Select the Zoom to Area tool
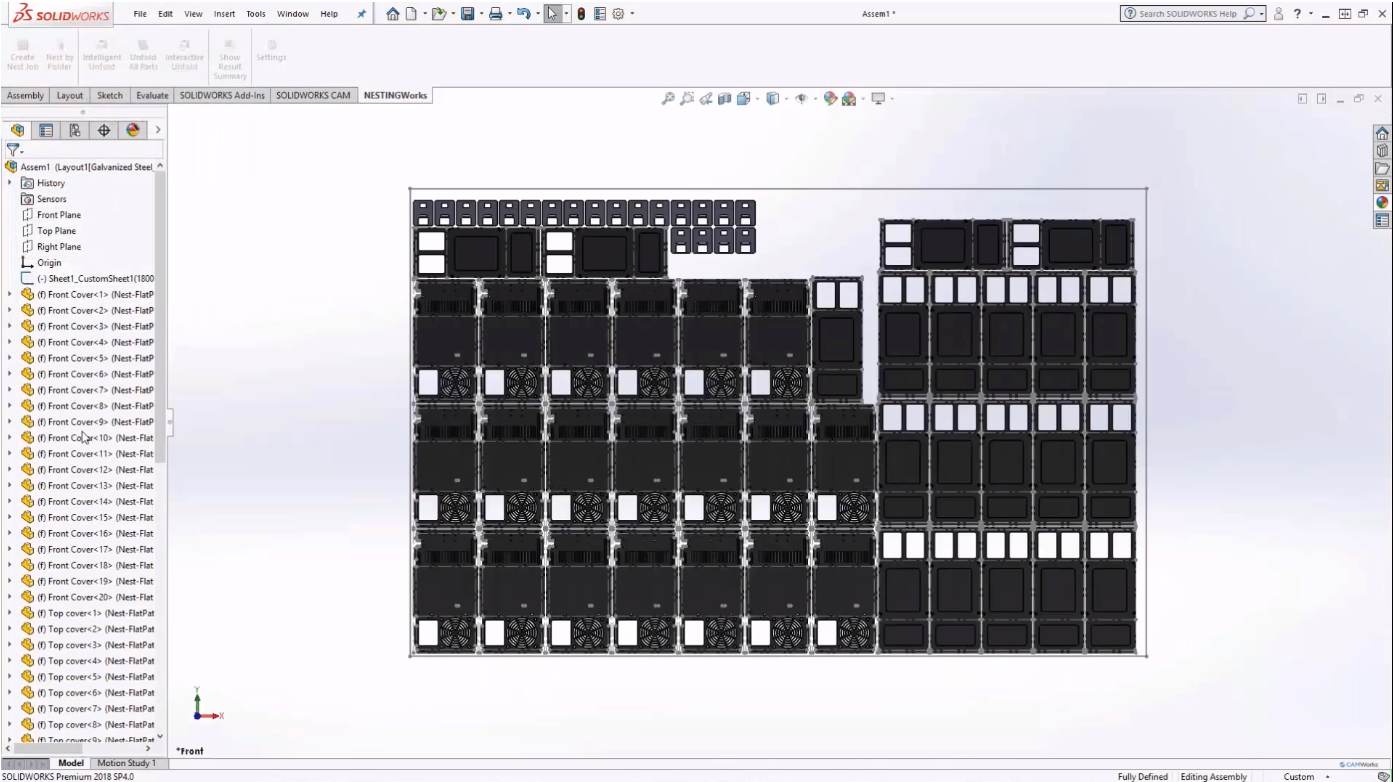Viewport: 1393px width, 782px height. (x=687, y=98)
